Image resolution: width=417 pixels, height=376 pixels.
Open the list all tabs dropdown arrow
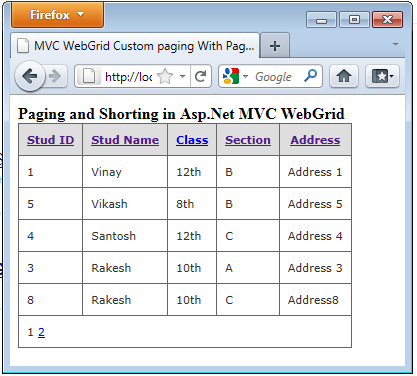click(396, 44)
